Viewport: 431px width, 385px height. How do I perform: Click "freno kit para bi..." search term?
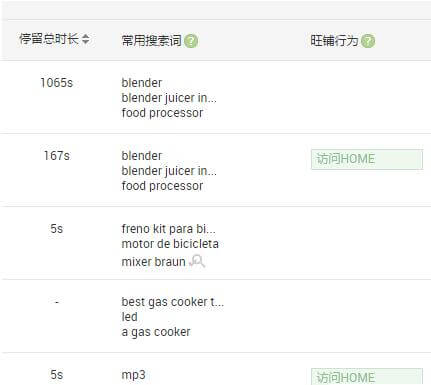pos(169,229)
